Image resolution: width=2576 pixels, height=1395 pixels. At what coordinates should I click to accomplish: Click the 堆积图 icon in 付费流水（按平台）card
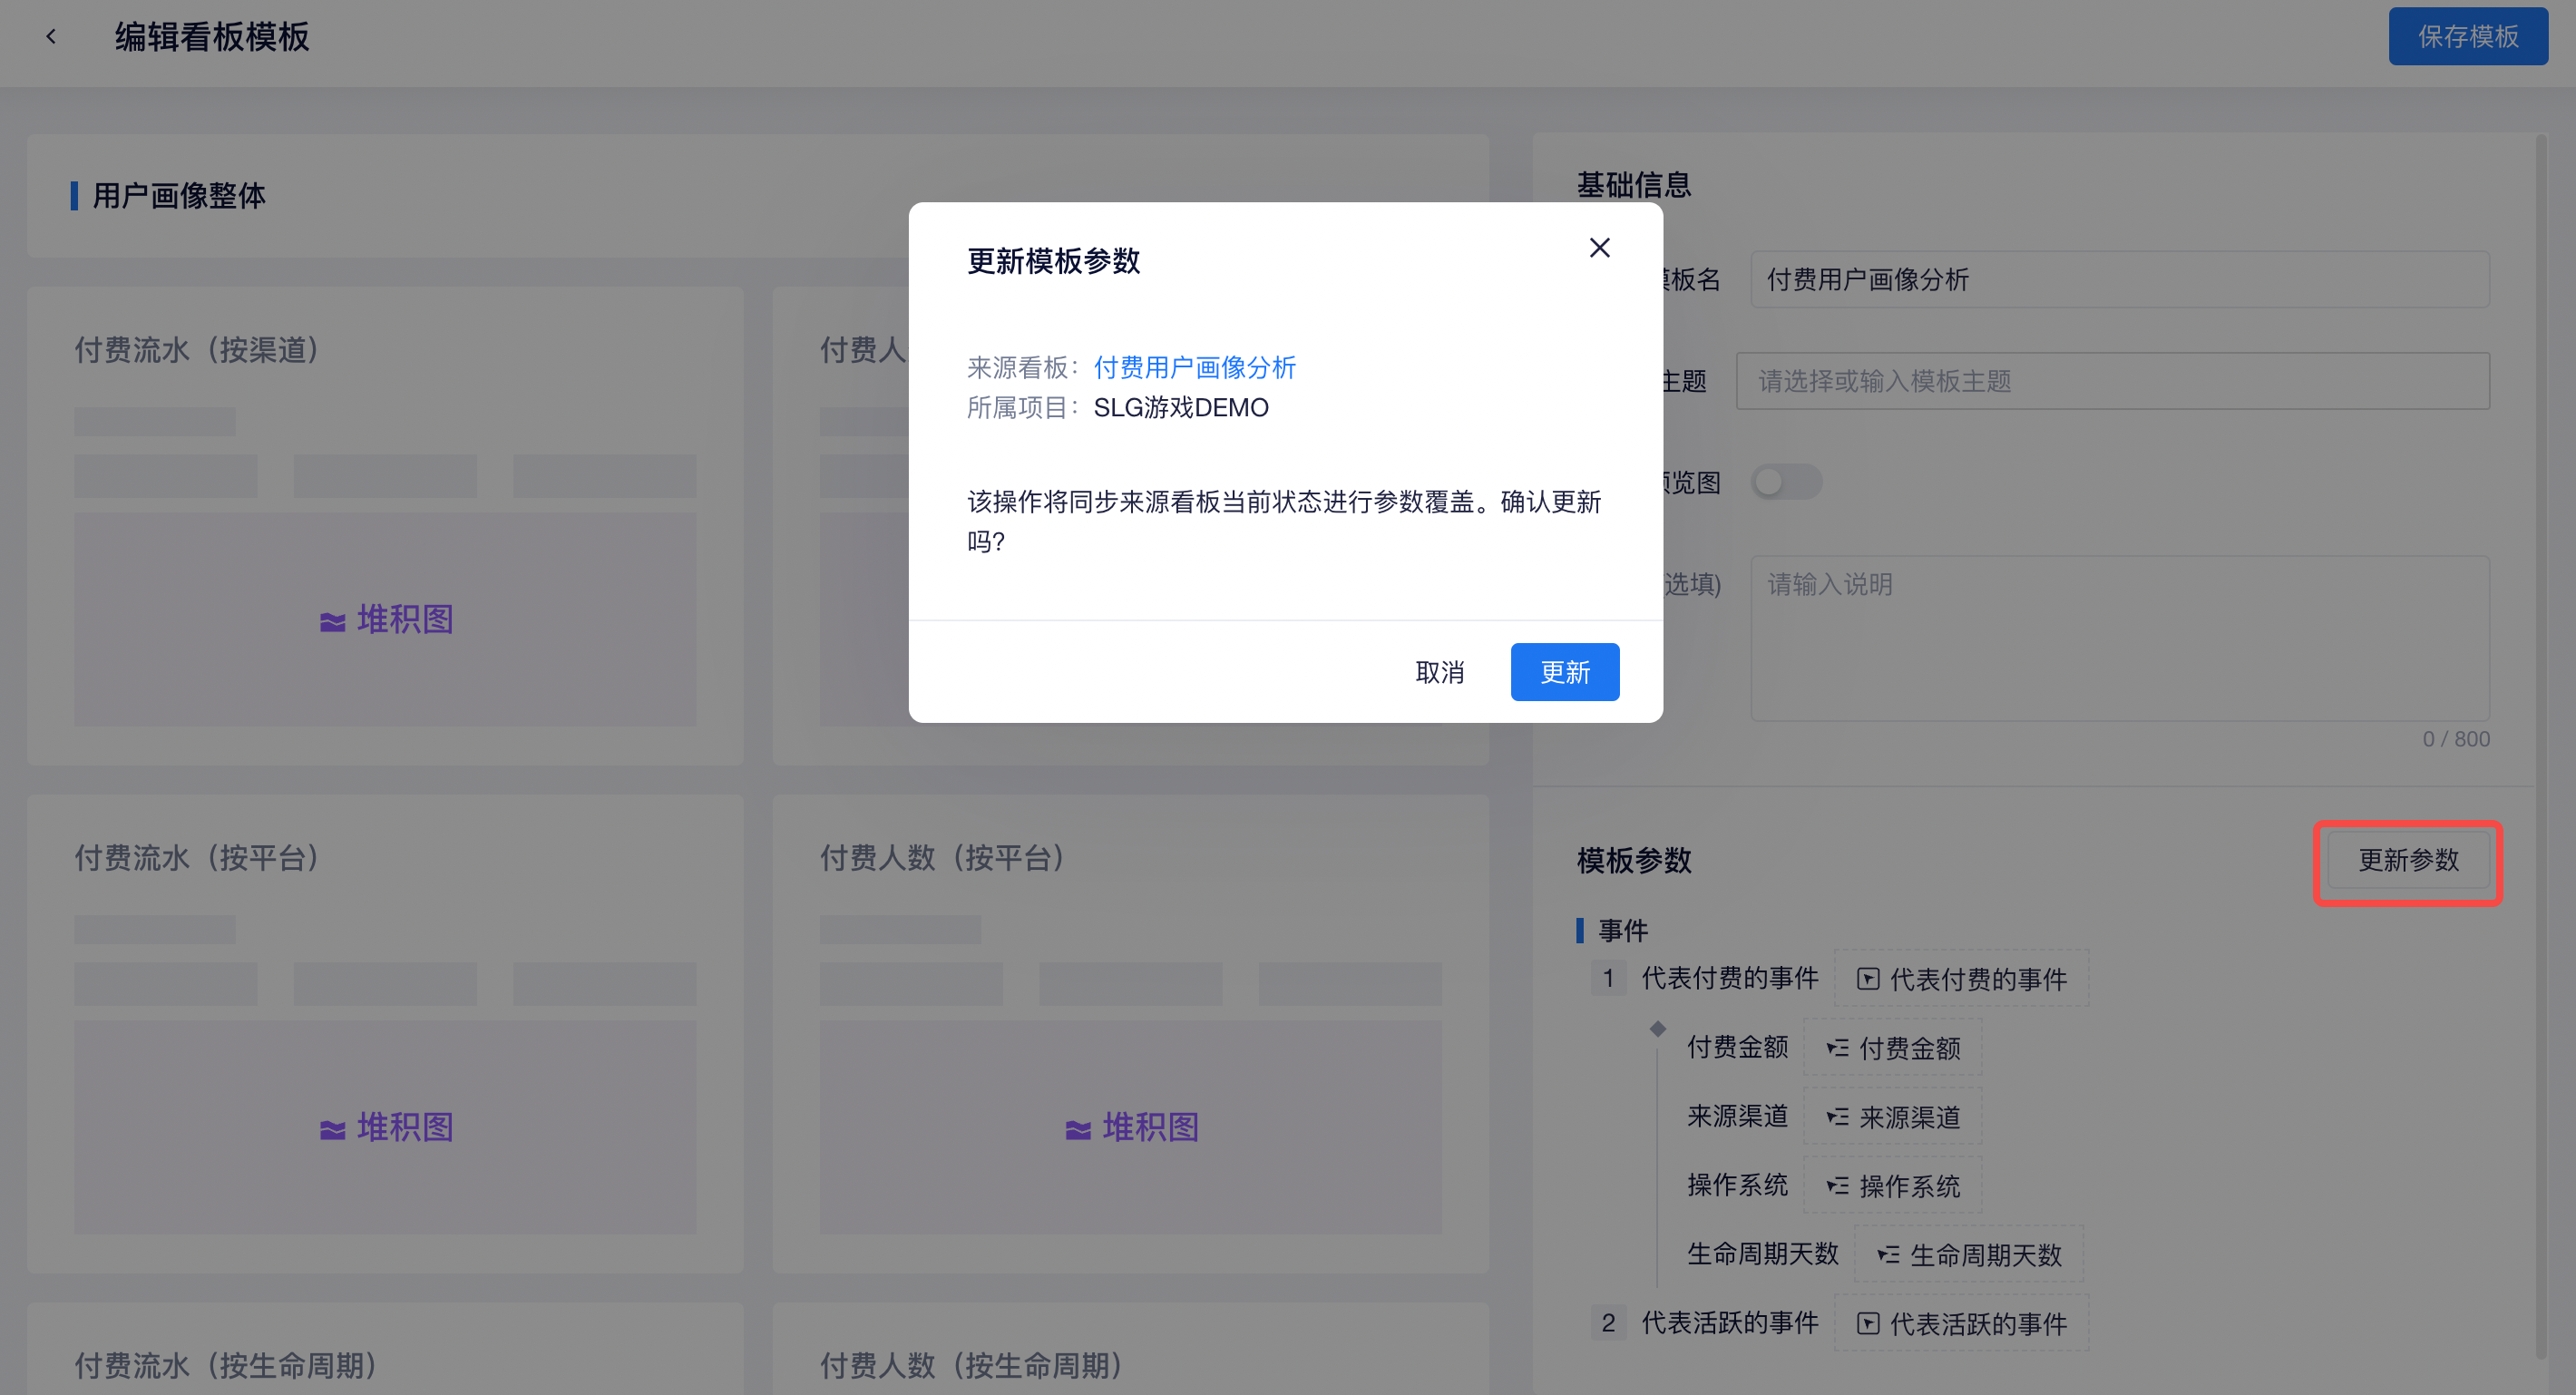tap(332, 1129)
